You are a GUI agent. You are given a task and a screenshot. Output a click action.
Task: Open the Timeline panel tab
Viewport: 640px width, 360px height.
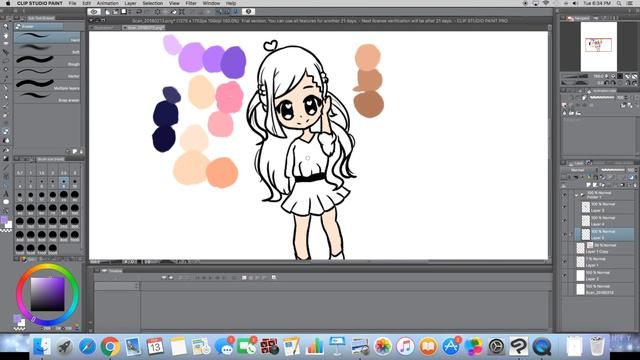click(x=113, y=271)
